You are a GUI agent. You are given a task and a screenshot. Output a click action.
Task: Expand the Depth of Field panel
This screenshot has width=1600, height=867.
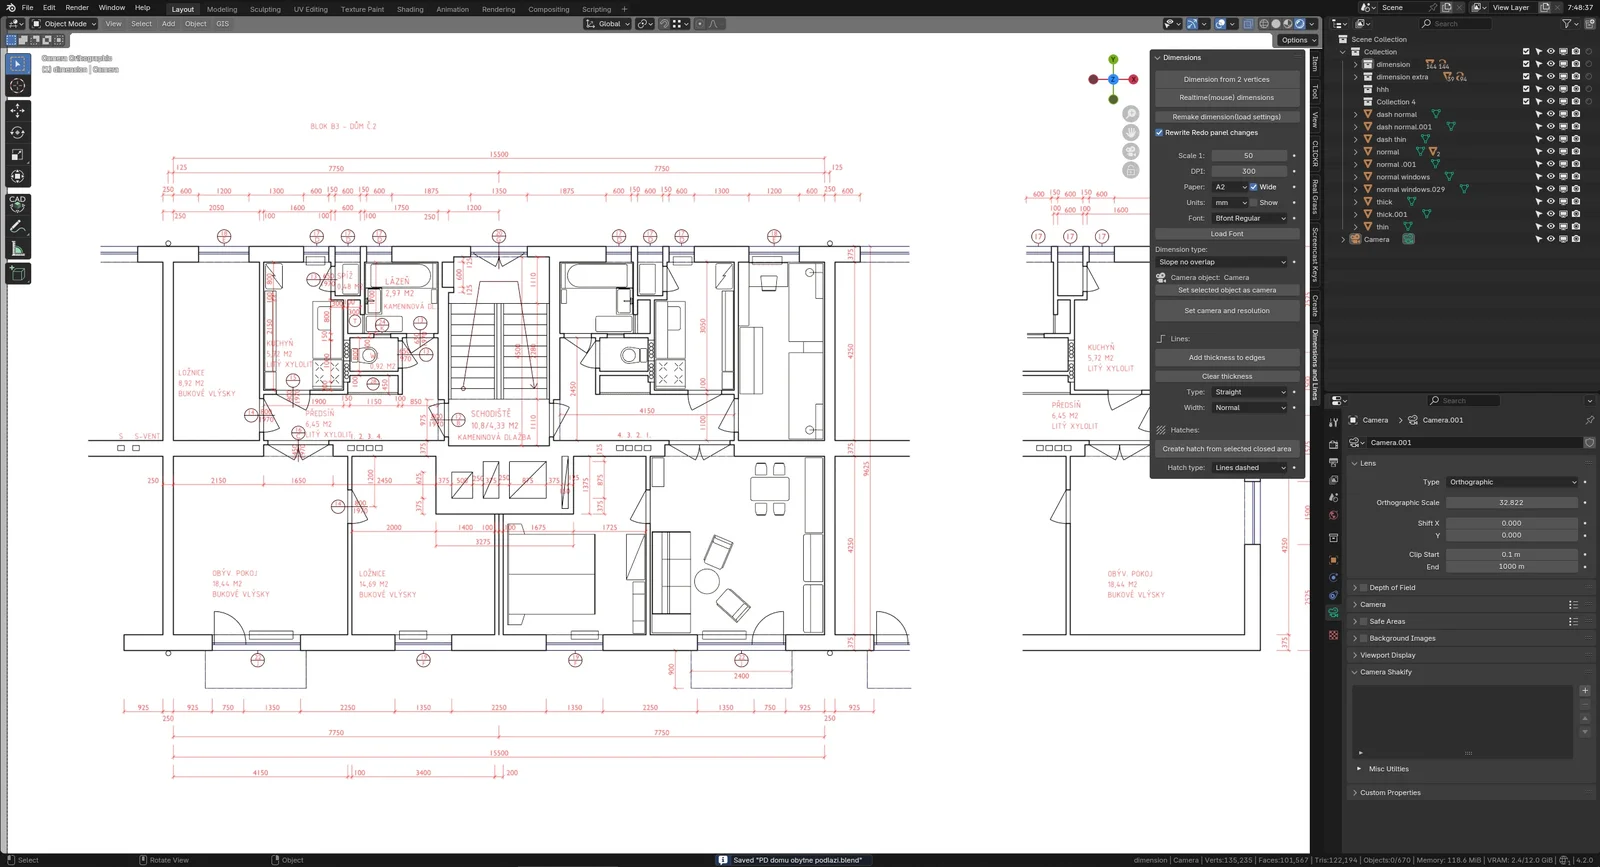point(1392,588)
